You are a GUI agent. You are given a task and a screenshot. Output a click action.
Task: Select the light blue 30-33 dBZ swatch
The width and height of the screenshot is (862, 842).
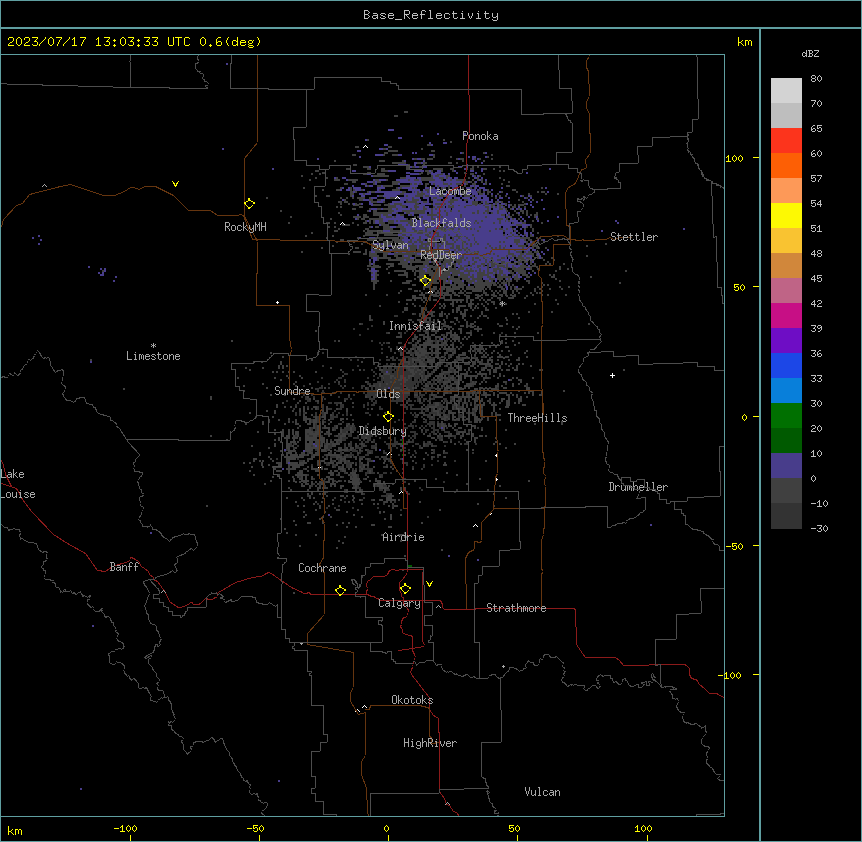(786, 391)
